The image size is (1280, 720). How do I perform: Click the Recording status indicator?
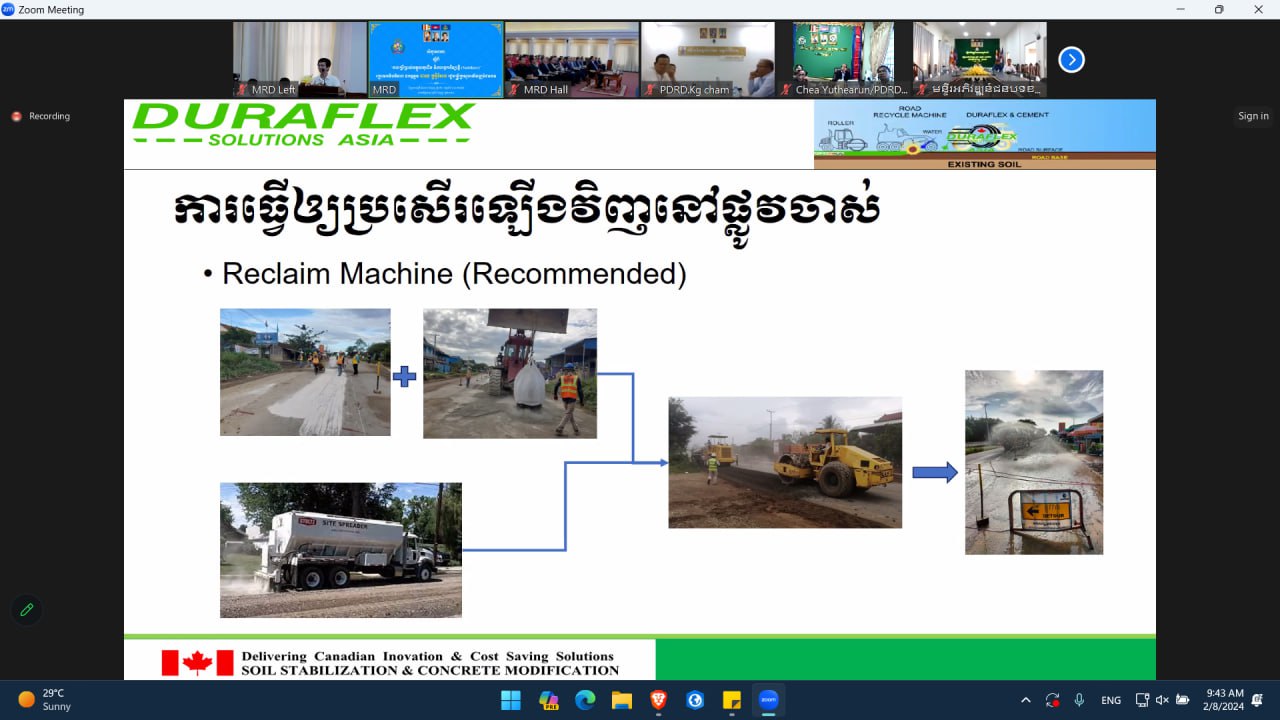point(41,116)
